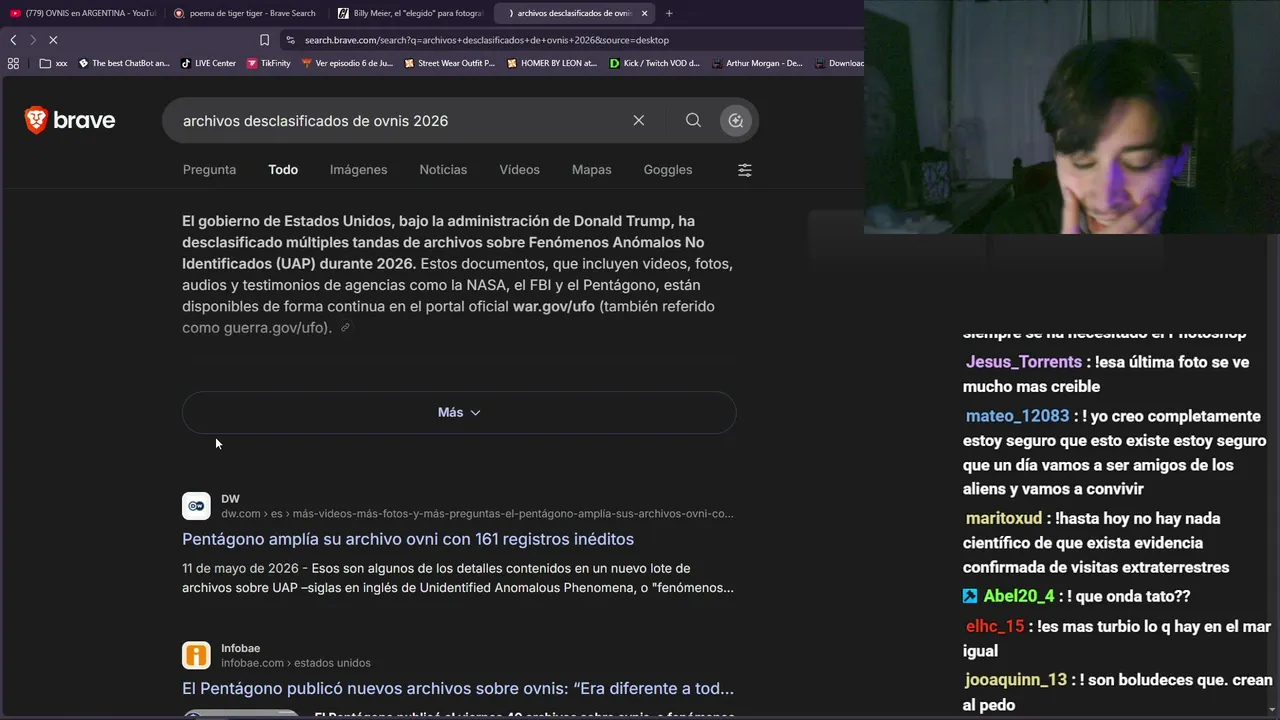
Task: Select the Todo search tab
Action: click(x=283, y=170)
